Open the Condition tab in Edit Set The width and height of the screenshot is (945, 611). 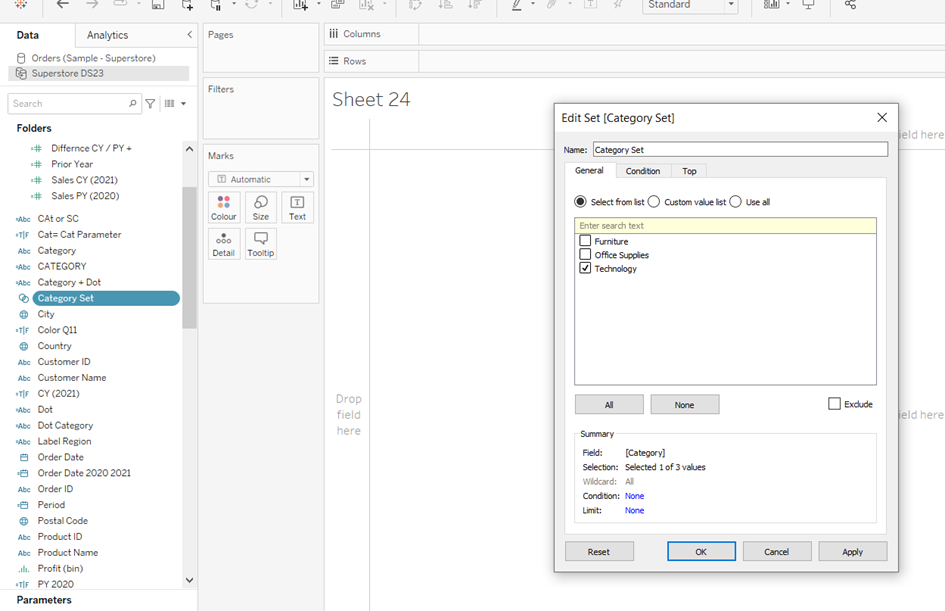pos(642,171)
